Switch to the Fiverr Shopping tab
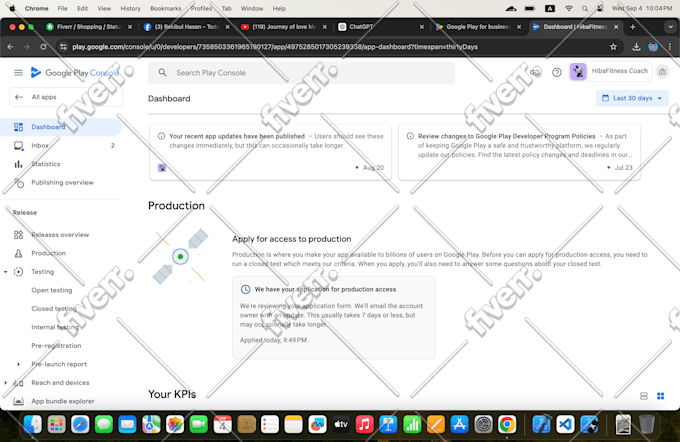680x442 pixels. (x=89, y=27)
